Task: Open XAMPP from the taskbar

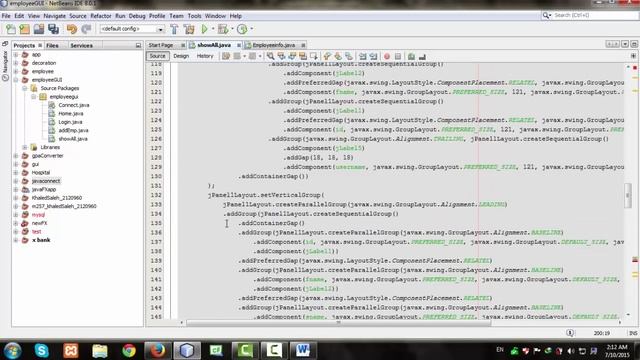Action: [71, 350]
